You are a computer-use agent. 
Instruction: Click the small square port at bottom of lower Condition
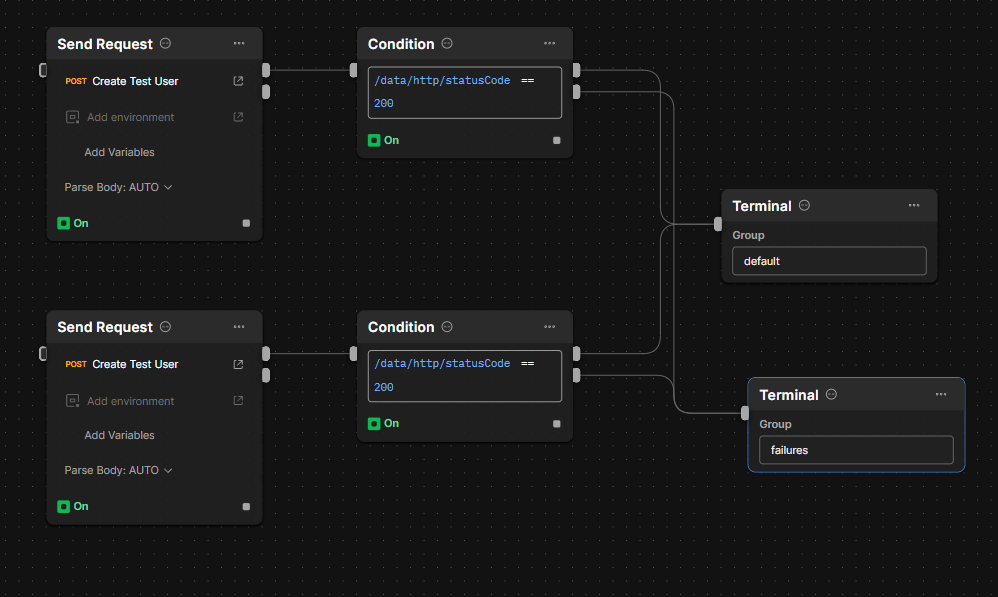click(557, 423)
